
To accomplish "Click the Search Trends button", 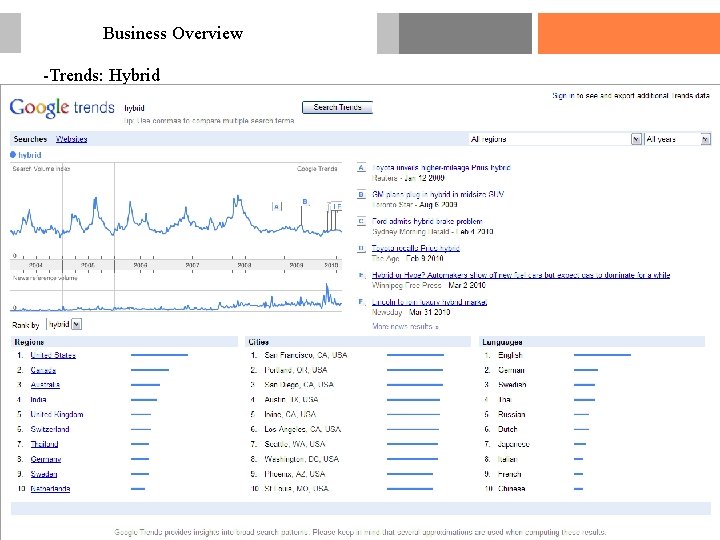I will (338, 107).
